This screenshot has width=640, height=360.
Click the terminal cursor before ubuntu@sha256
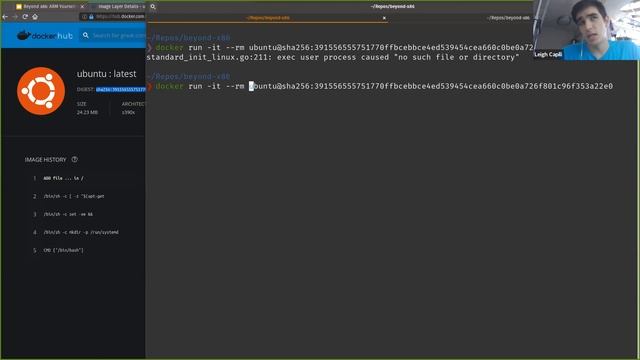coord(251,86)
